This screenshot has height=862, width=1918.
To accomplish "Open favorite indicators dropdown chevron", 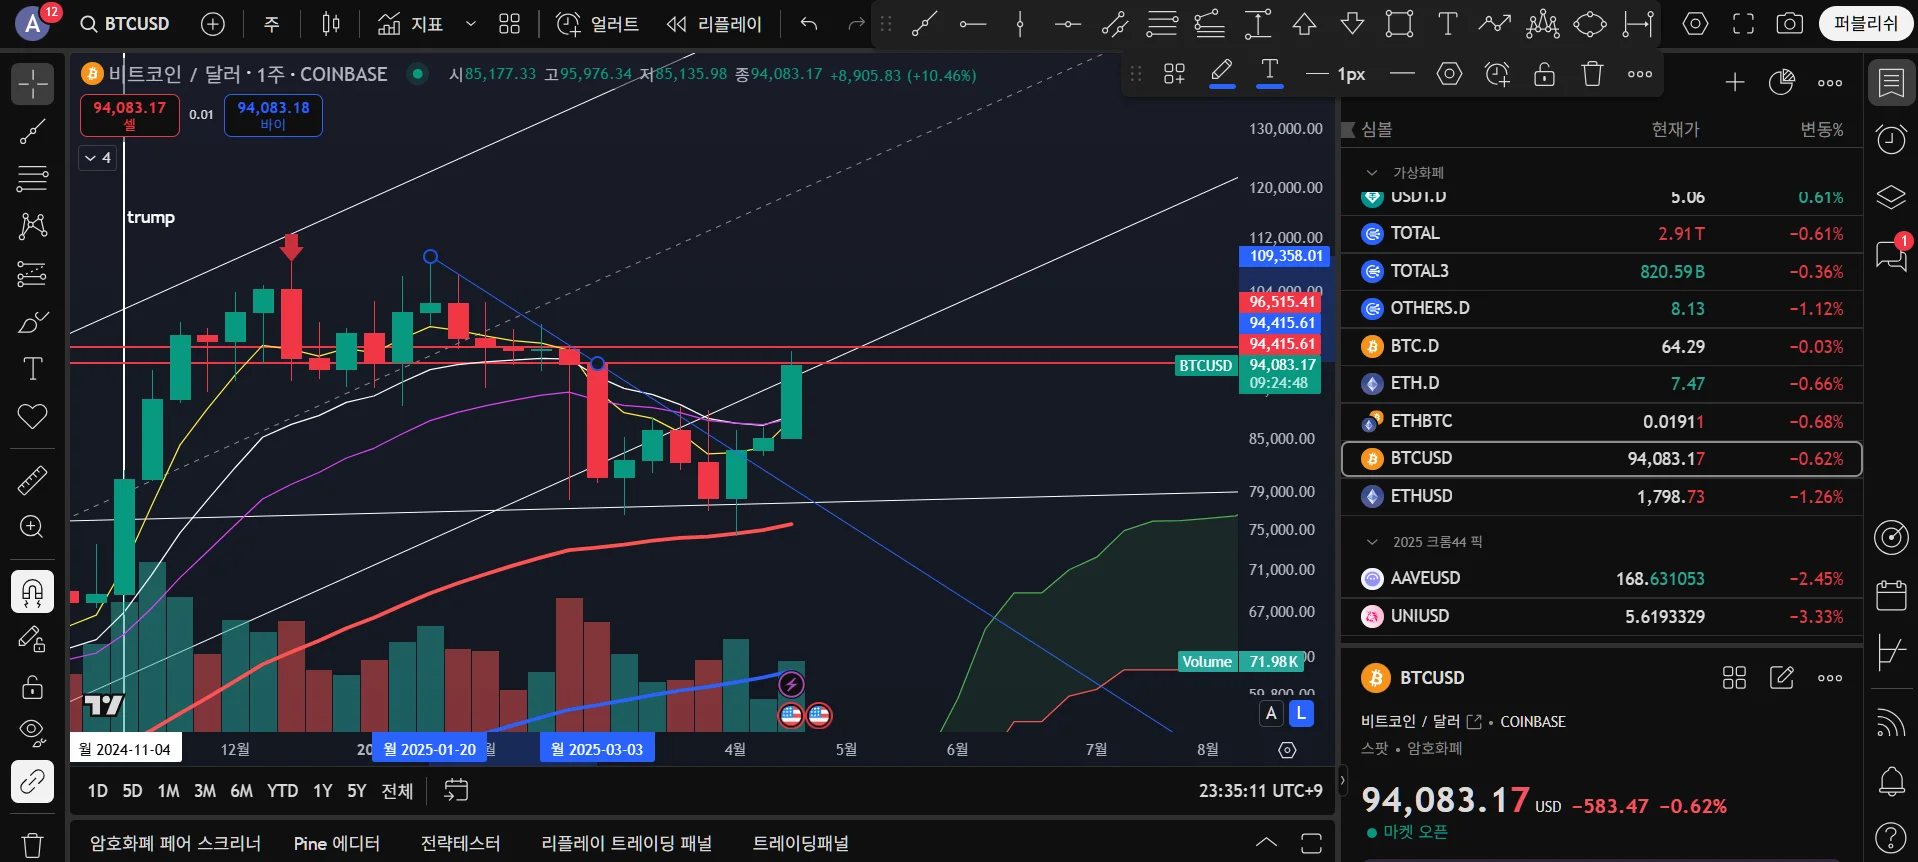I will [471, 24].
